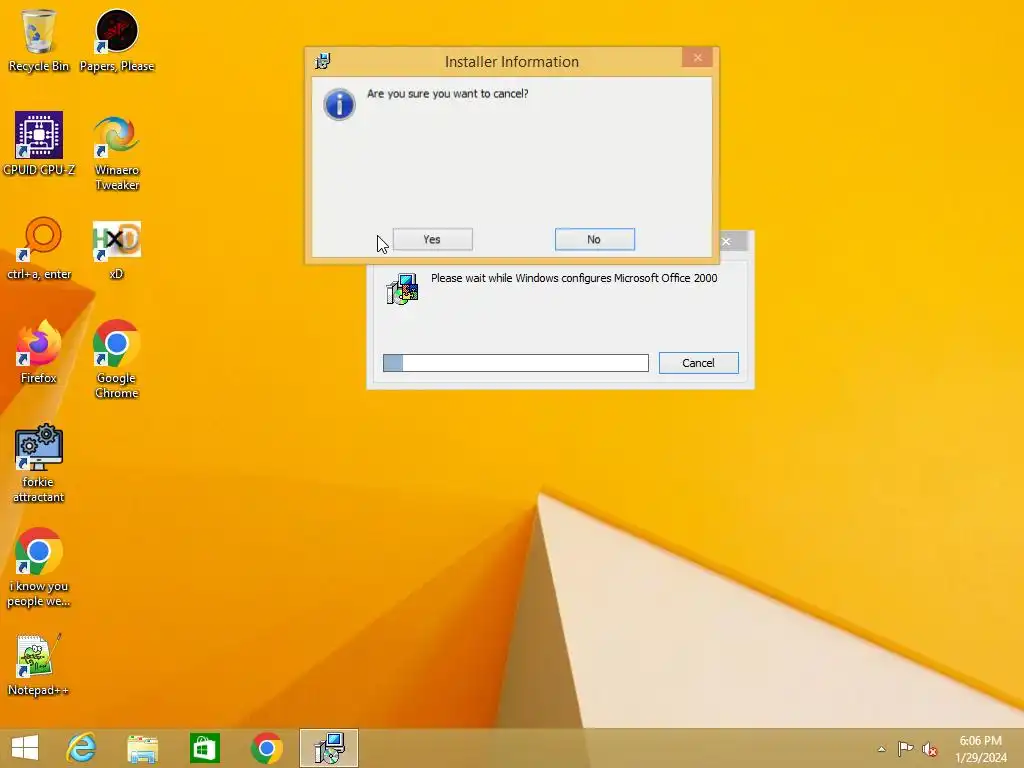
Task: Click the Office 2000 installation progress bar
Action: tap(515, 363)
